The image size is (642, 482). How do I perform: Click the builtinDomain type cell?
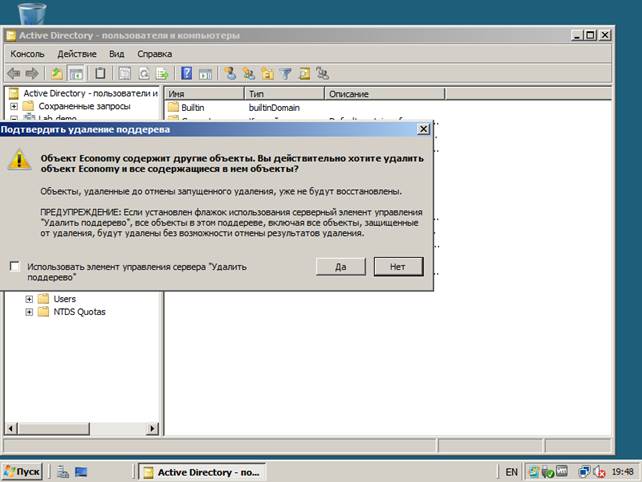coord(274,108)
